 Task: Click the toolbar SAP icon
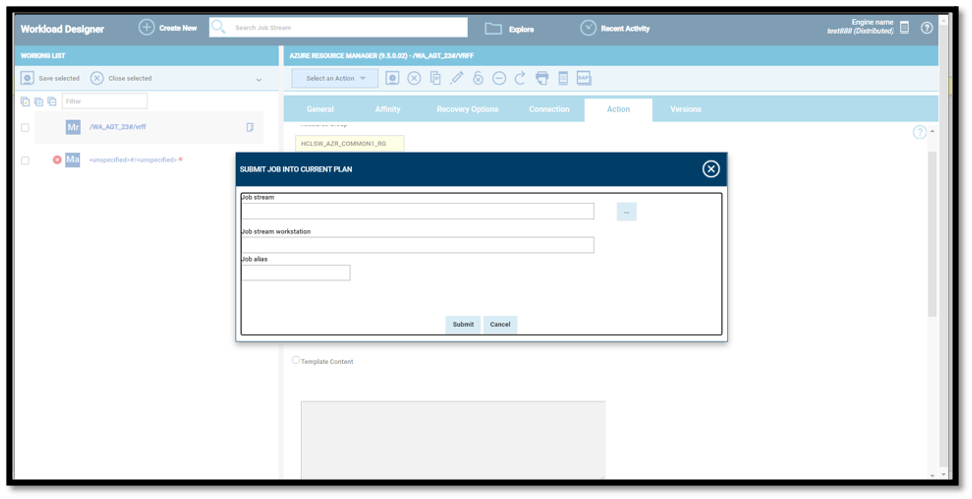(x=584, y=77)
